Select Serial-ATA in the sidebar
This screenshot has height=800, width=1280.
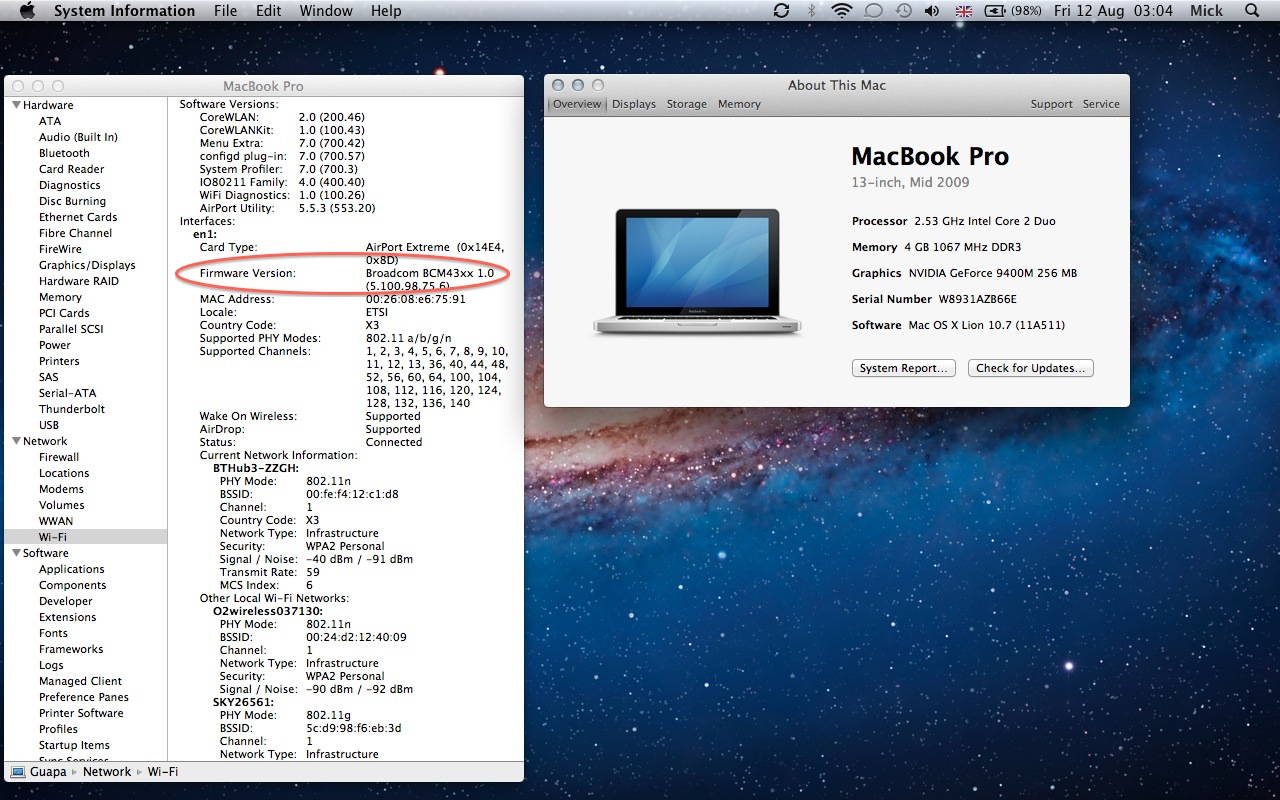coord(68,393)
